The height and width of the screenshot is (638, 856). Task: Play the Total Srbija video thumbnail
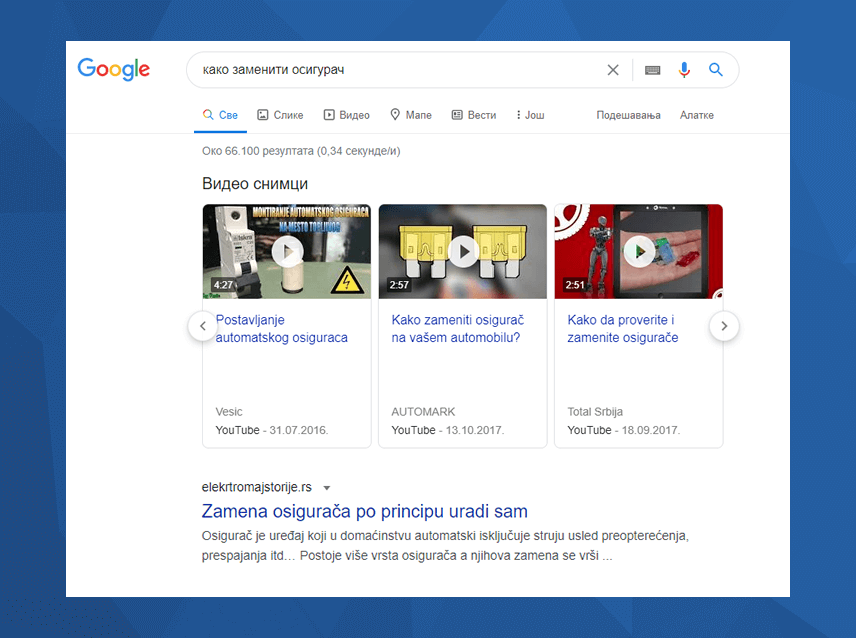coord(638,251)
